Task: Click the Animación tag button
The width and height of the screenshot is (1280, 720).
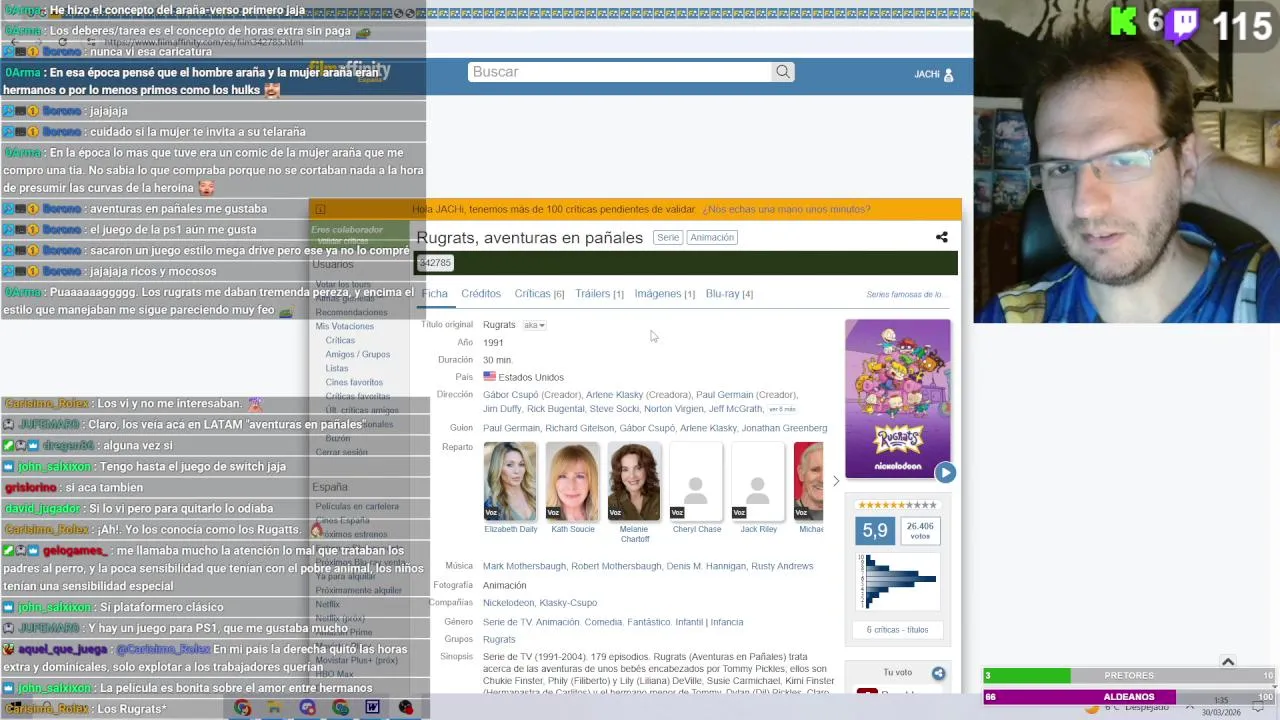Action: pos(712,237)
